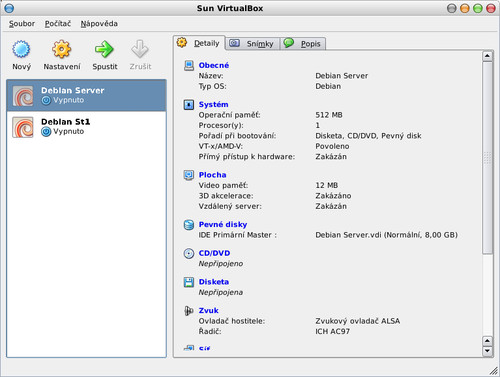The width and height of the screenshot is (500, 377).
Task: Click the Disketa, CD/DVD, Pevný disk boot order
Action: click(x=368, y=136)
